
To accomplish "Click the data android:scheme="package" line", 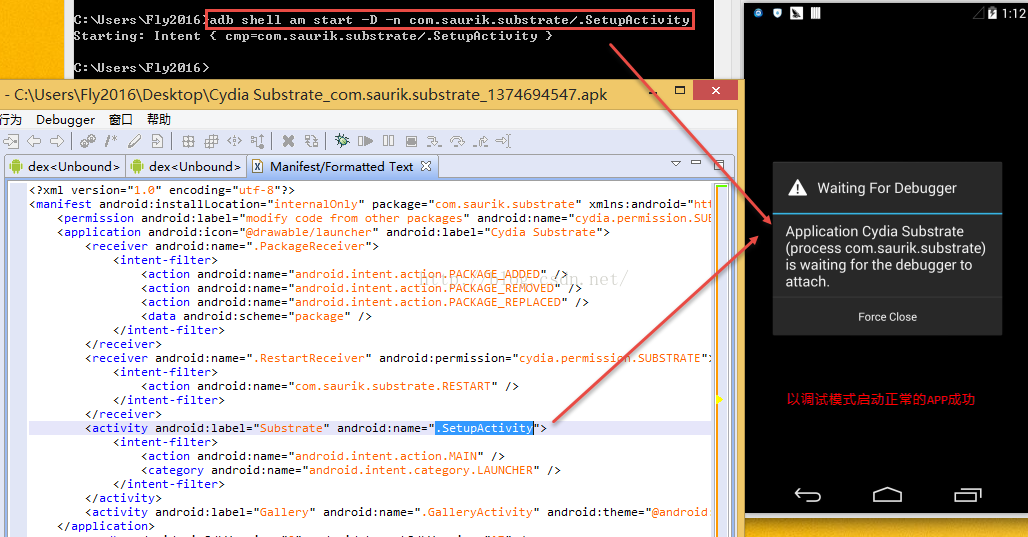I will click(256, 316).
